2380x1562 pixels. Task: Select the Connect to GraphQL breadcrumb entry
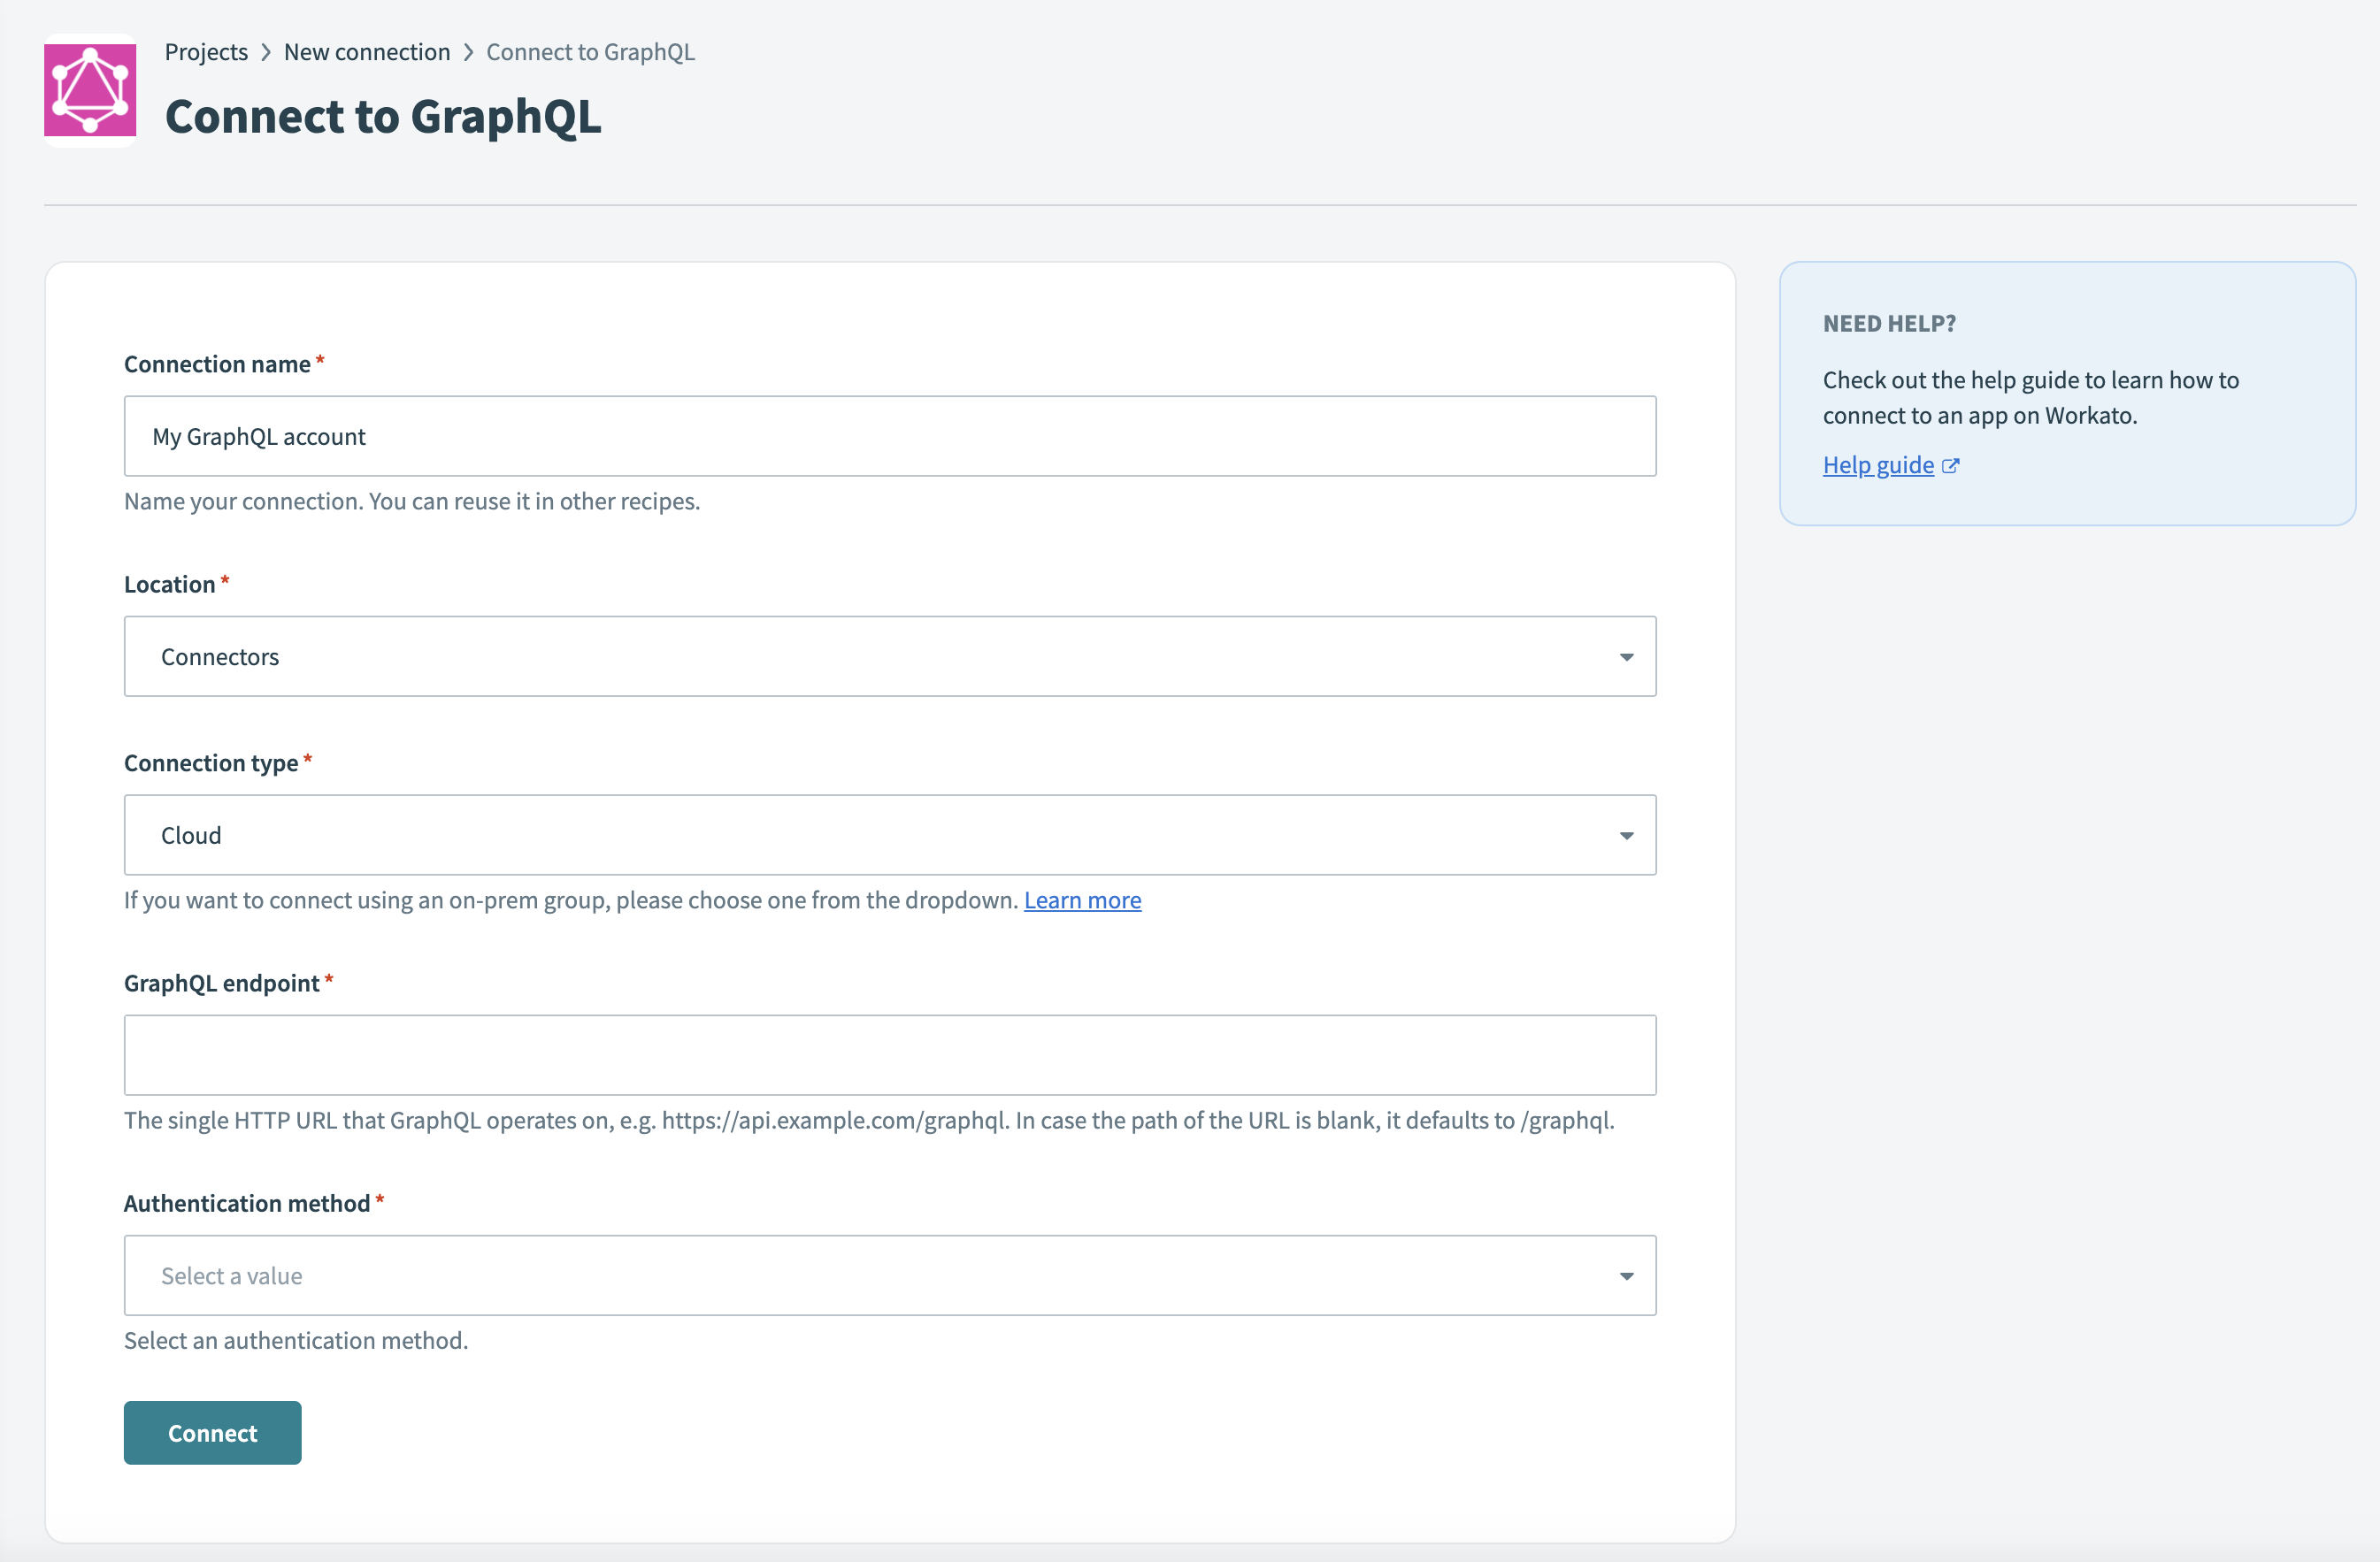[590, 51]
